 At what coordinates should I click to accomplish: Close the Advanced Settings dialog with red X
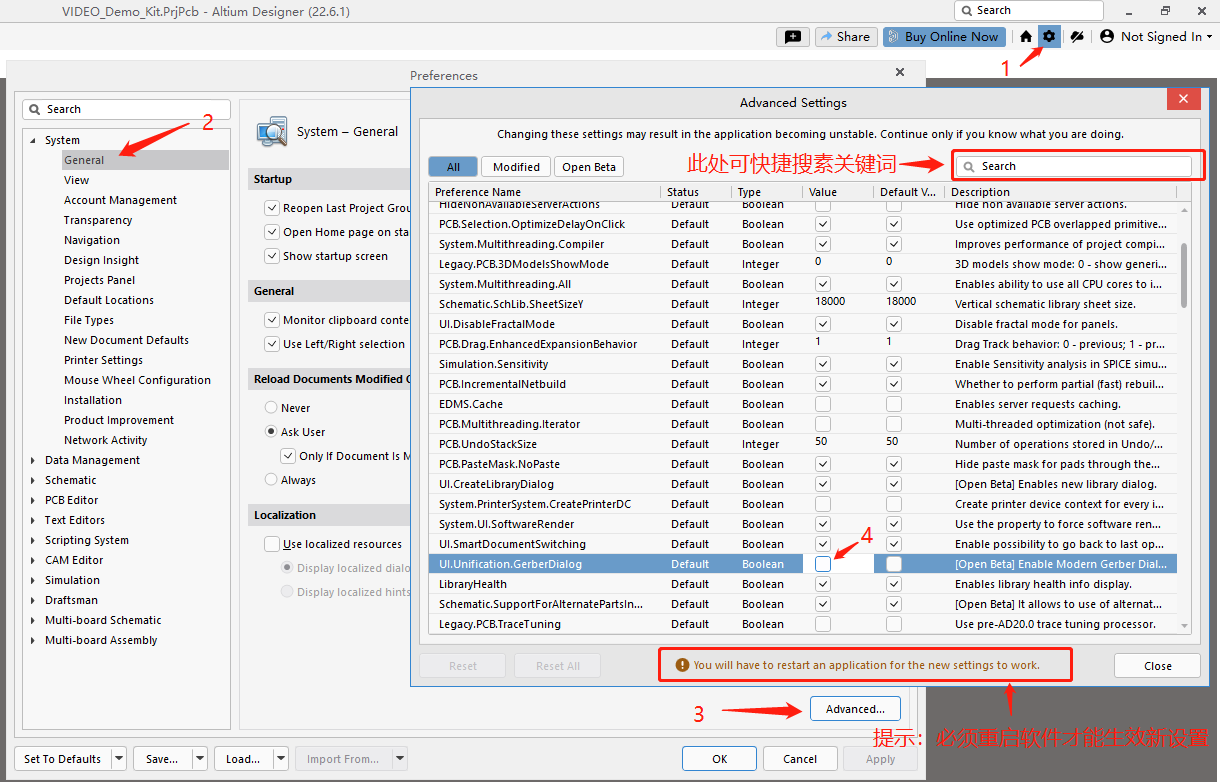1183,99
